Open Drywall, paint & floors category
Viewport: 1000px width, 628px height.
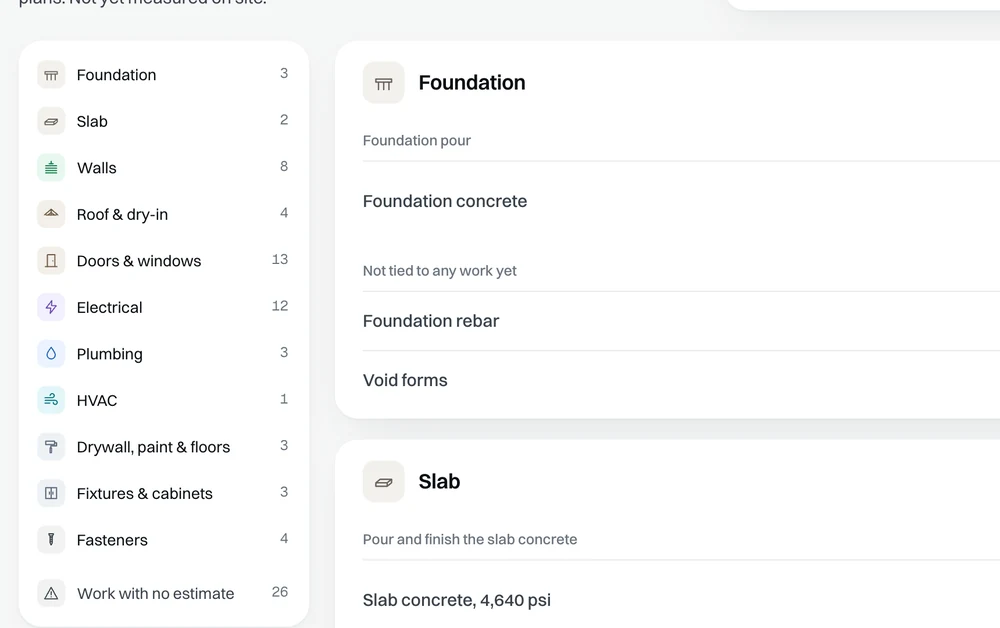click(164, 447)
